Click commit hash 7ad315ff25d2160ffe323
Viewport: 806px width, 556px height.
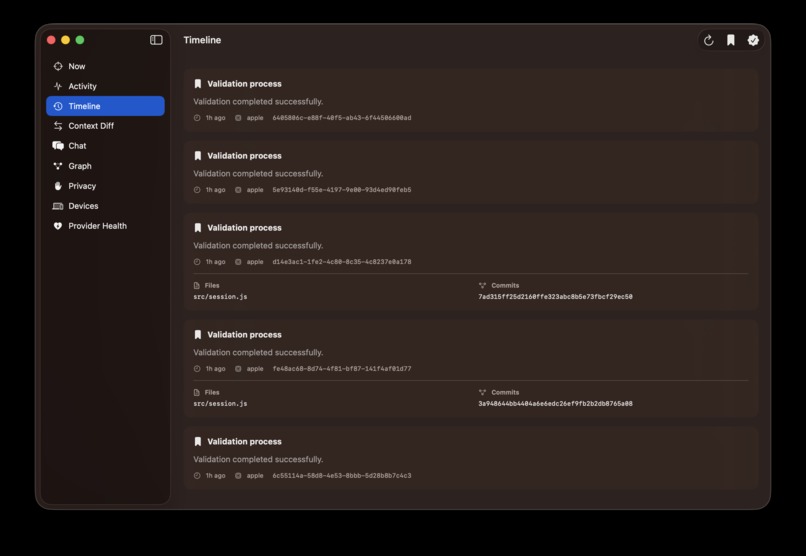[555, 296]
